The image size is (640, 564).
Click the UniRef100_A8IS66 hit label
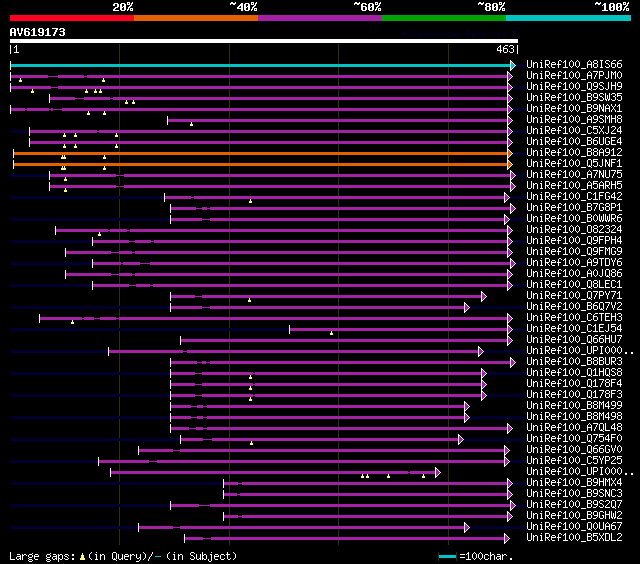coord(574,64)
